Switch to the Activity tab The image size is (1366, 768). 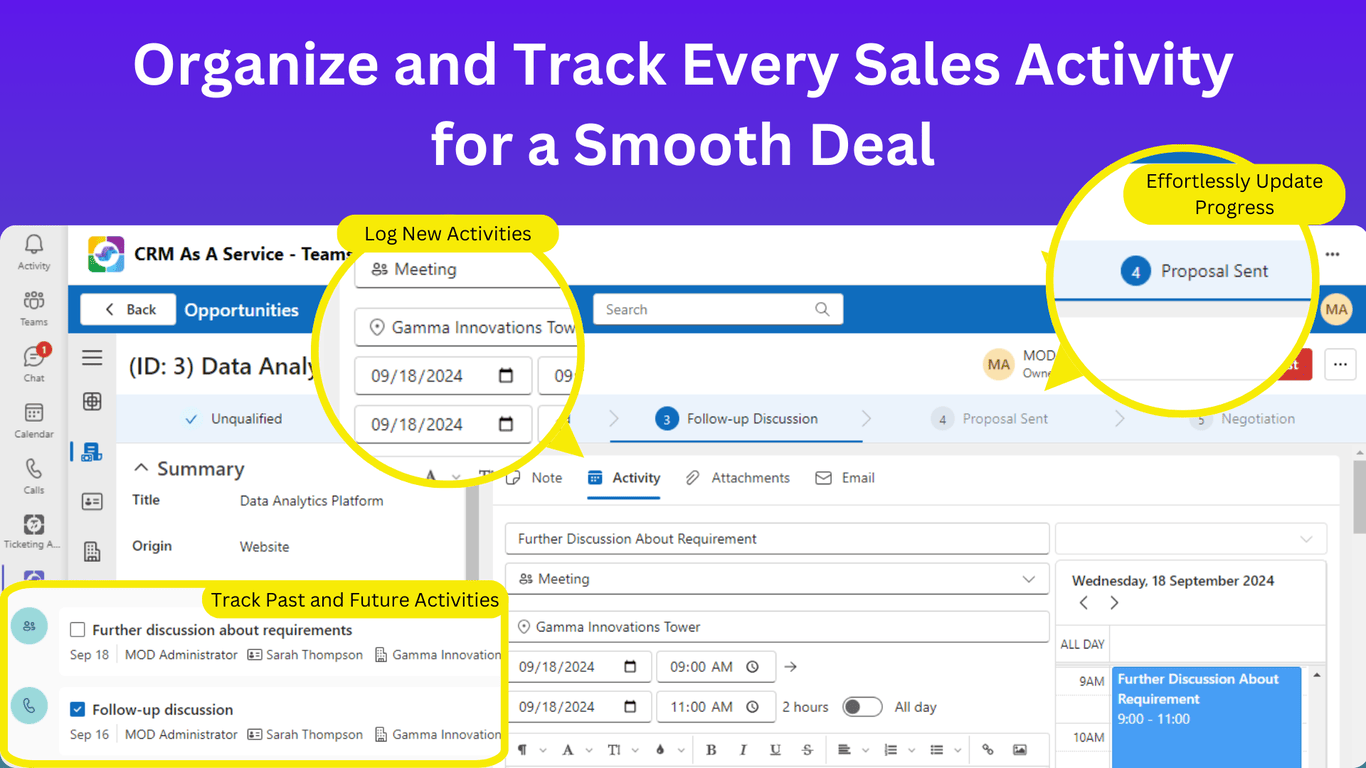[624, 478]
